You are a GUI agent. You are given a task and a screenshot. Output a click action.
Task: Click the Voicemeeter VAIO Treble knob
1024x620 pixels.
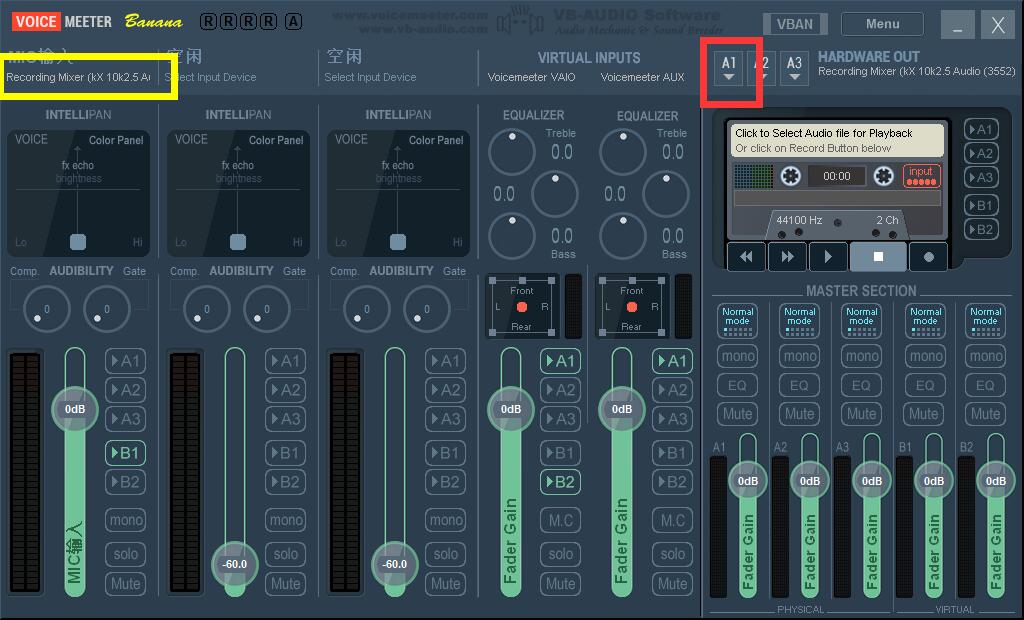tap(512, 152)
